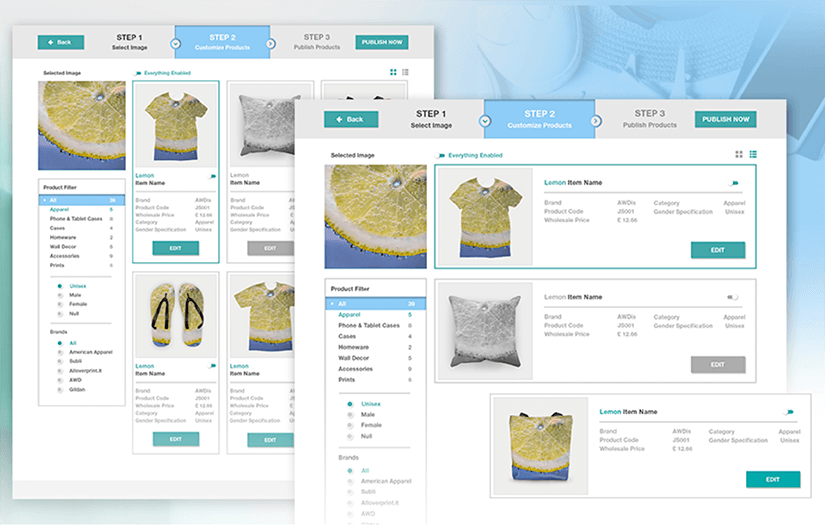Click the circle arrow left of STEP 2, back window
The width and height of the screenshot is (825, 525).
point(176,44)
